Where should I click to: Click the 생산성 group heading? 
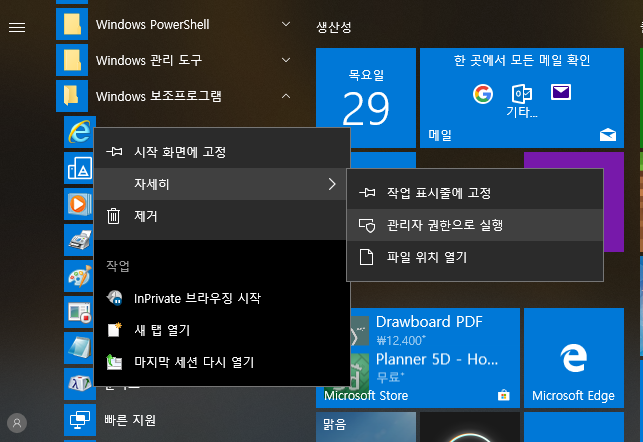click(x=333, y=27)
